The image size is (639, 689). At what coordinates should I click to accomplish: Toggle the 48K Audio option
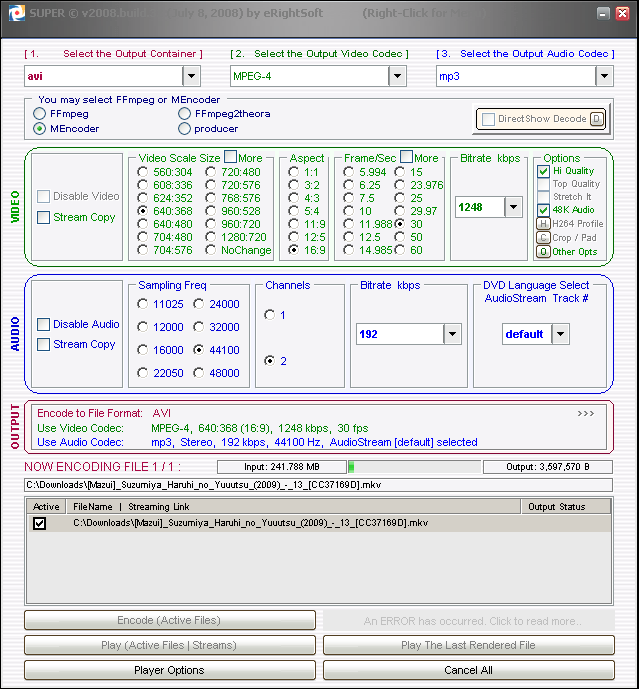543,210
